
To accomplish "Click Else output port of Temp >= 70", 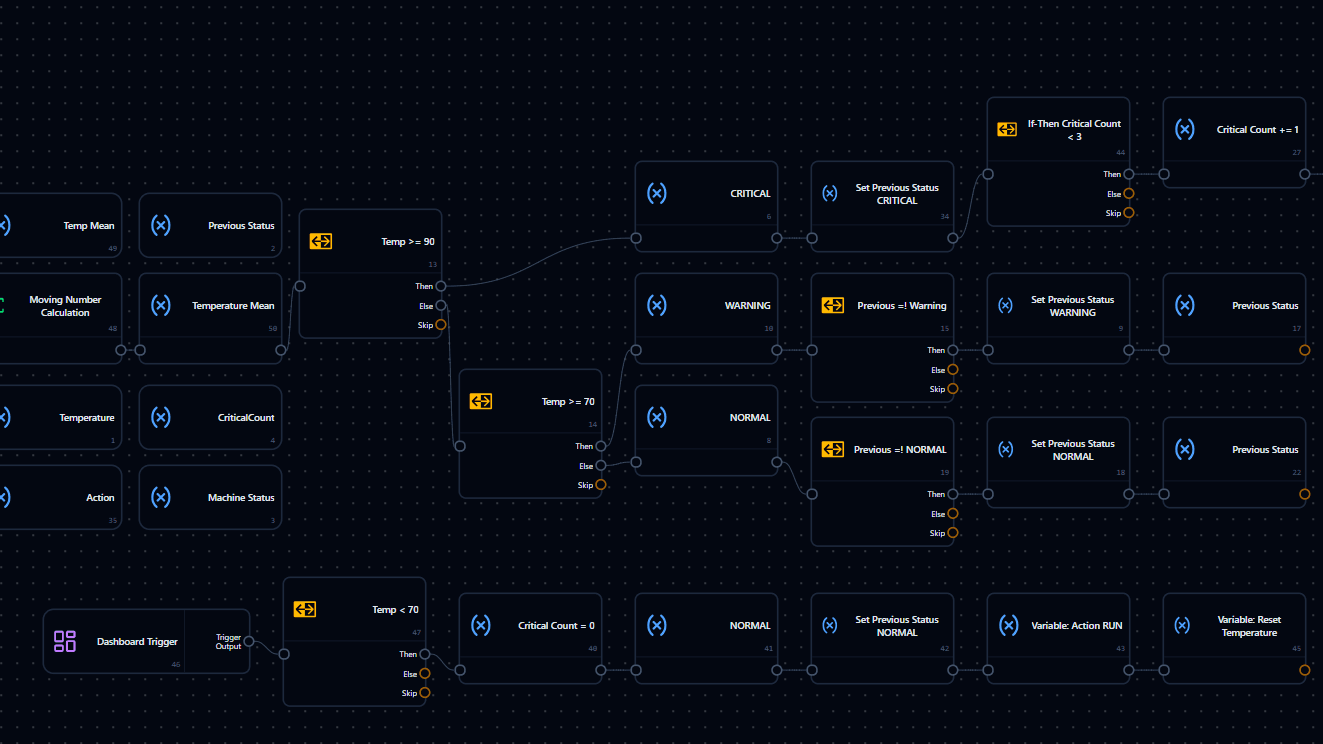I will pos(600,466).
